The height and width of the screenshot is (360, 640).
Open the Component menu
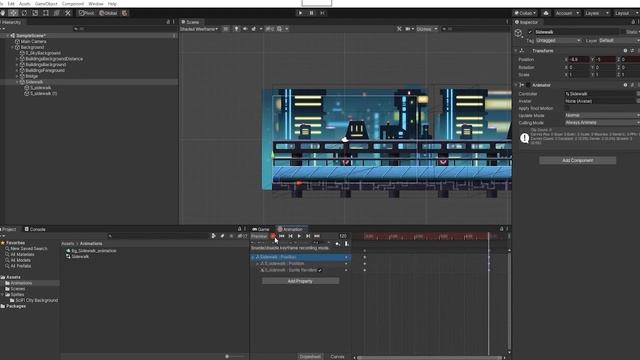[x=73, y=4]
